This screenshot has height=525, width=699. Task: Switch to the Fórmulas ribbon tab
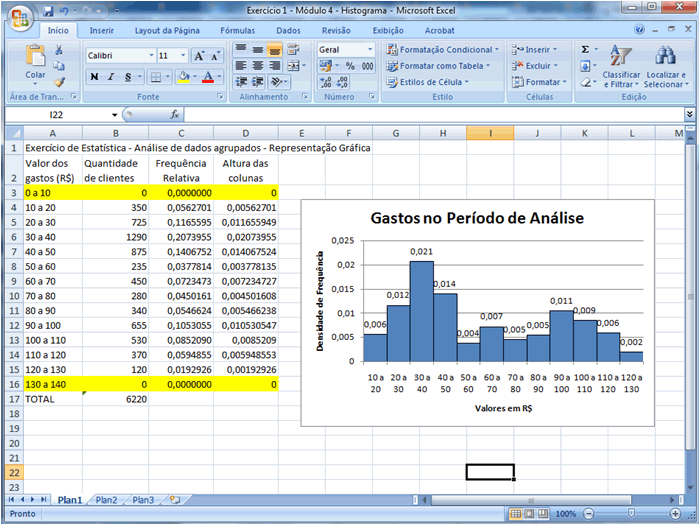click(x=237, y=31)
